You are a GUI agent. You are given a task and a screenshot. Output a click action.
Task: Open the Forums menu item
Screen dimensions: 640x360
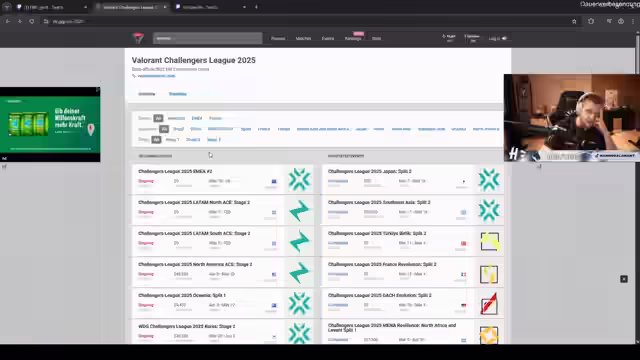(x=278, y=38)
